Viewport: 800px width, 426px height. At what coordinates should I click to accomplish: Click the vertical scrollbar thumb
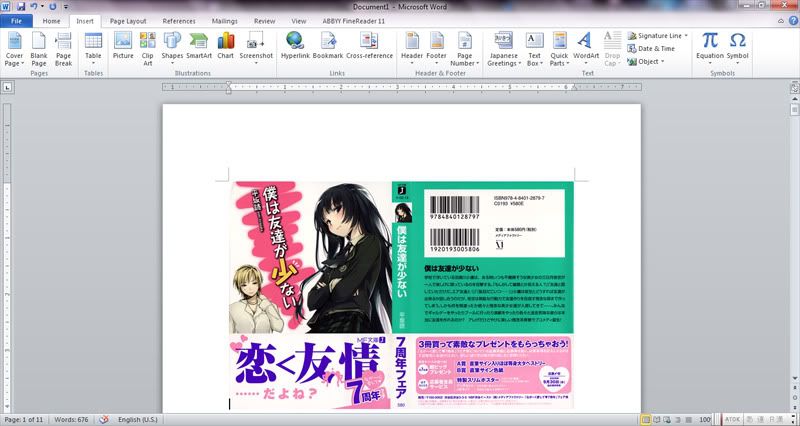pyautogui.click(x=794, y=109)
